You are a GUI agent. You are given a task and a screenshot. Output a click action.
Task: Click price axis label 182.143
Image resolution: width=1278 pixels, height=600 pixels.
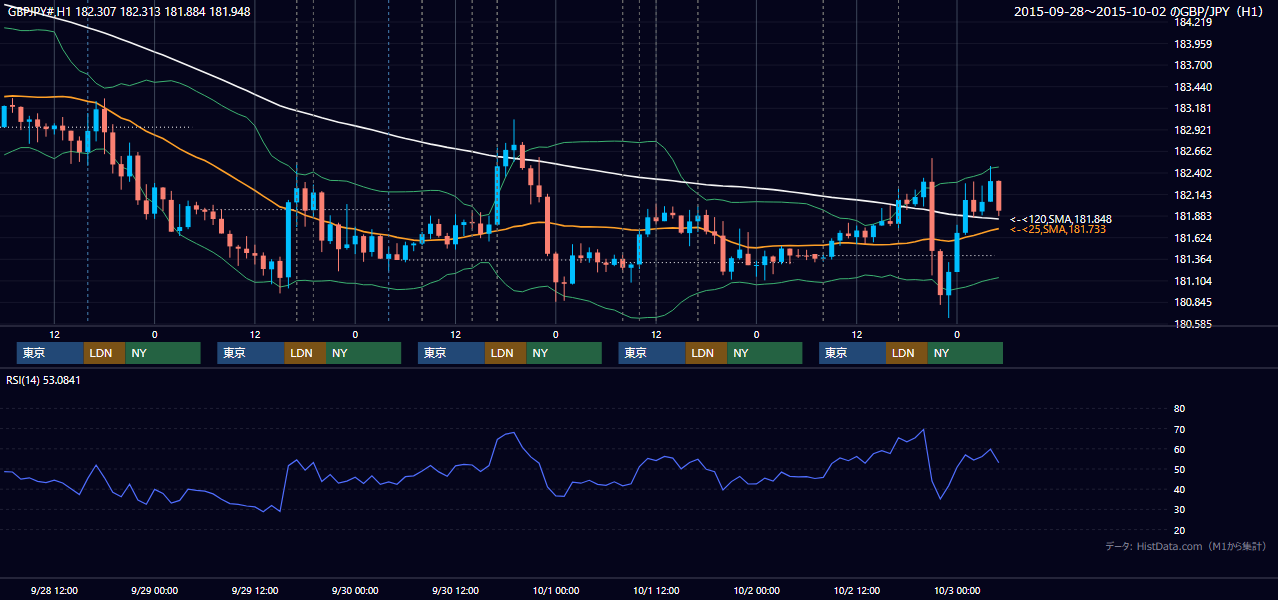point(1192,195)
